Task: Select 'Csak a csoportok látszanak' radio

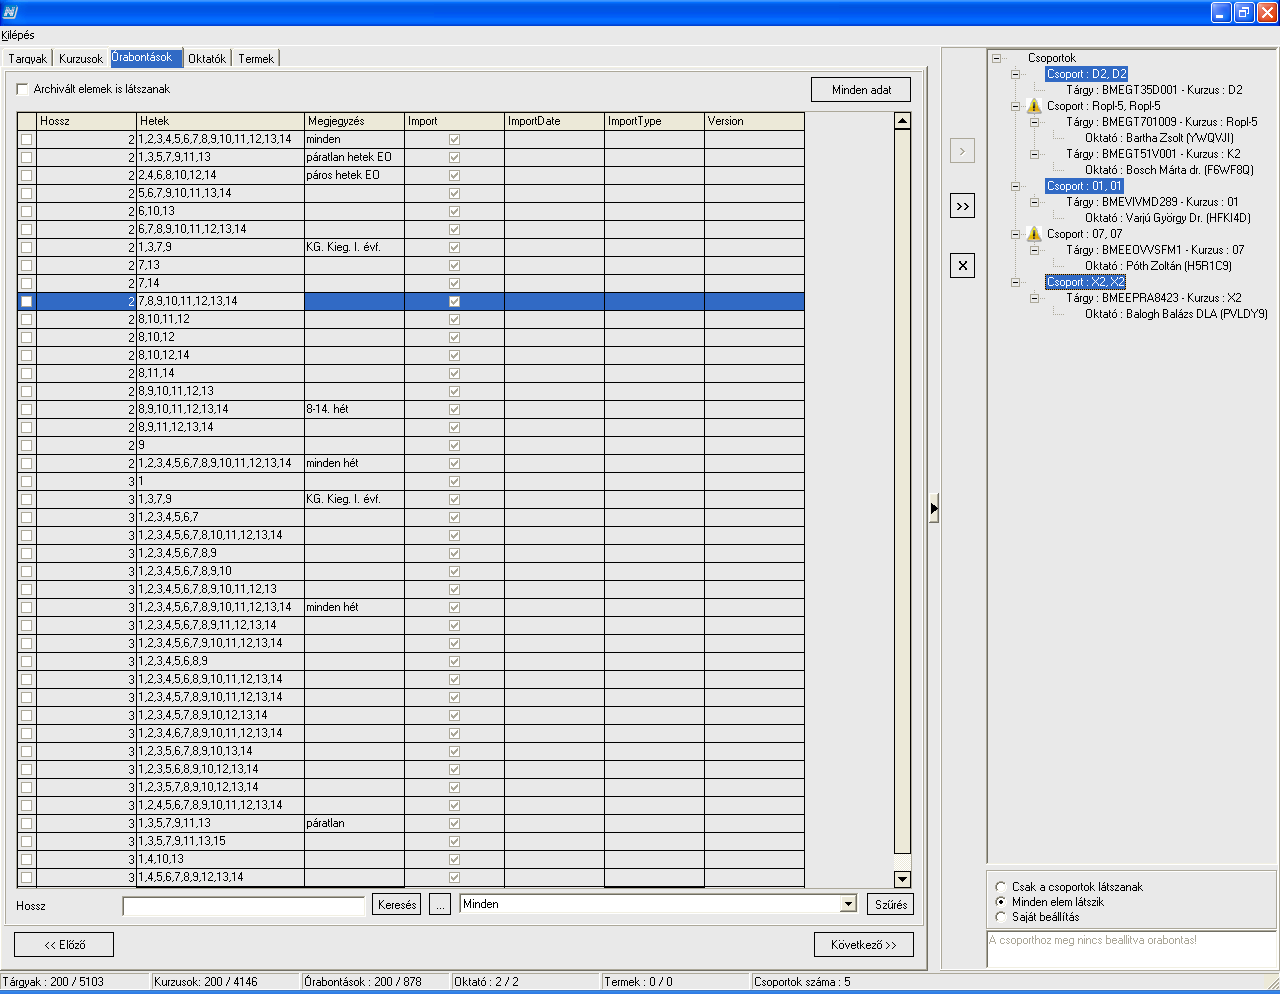Action: click(1001, 887)
